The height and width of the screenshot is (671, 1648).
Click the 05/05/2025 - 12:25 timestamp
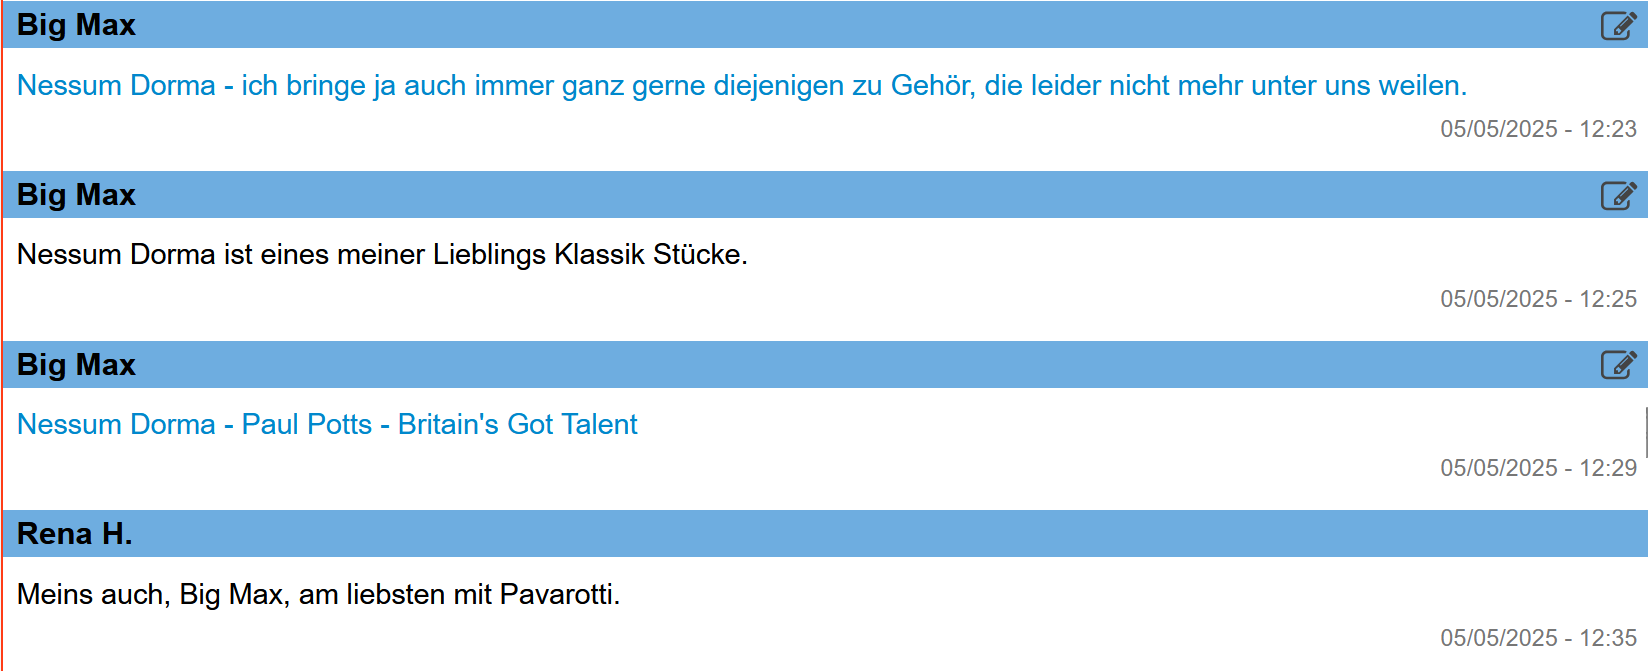(1538, 299)
